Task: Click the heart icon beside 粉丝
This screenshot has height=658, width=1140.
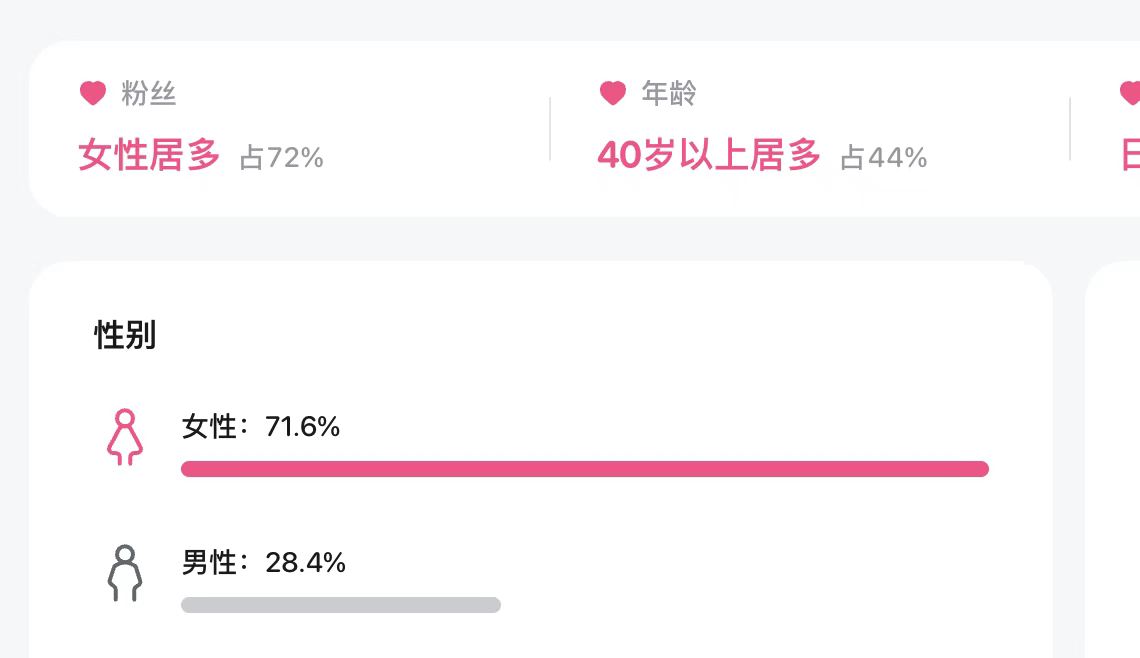Action: pos(93,94)
